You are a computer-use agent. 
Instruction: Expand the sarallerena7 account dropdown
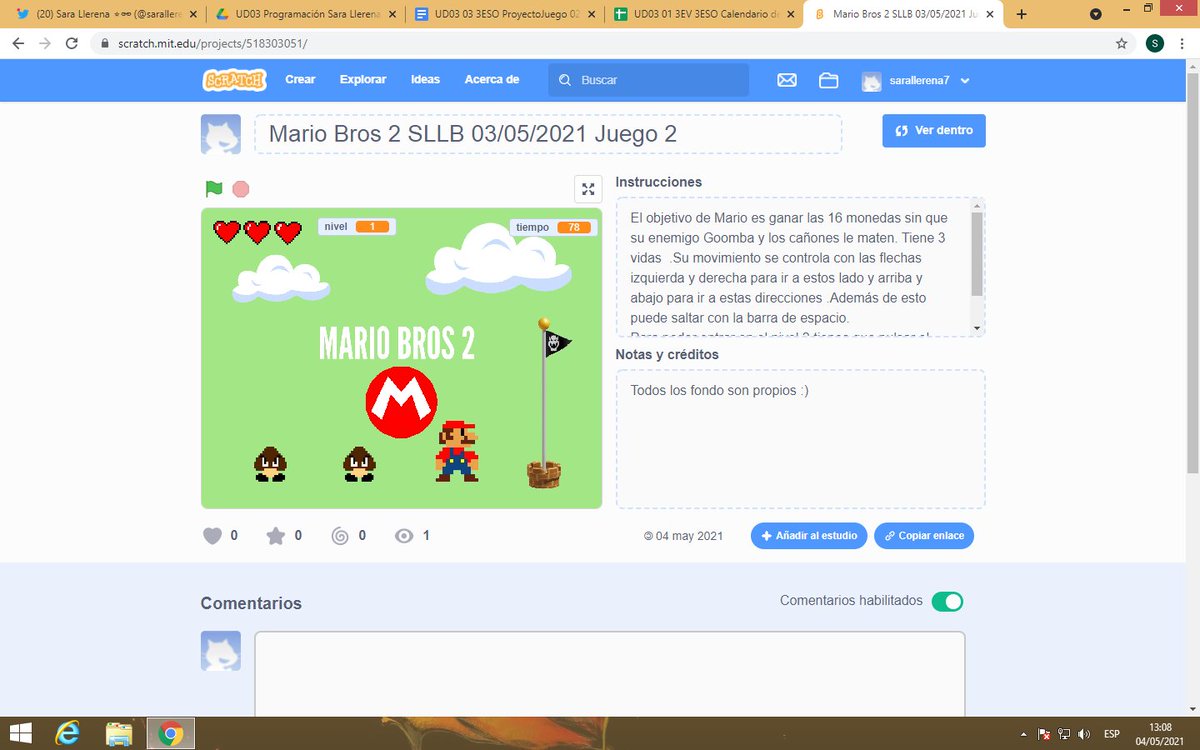(965, 81)
